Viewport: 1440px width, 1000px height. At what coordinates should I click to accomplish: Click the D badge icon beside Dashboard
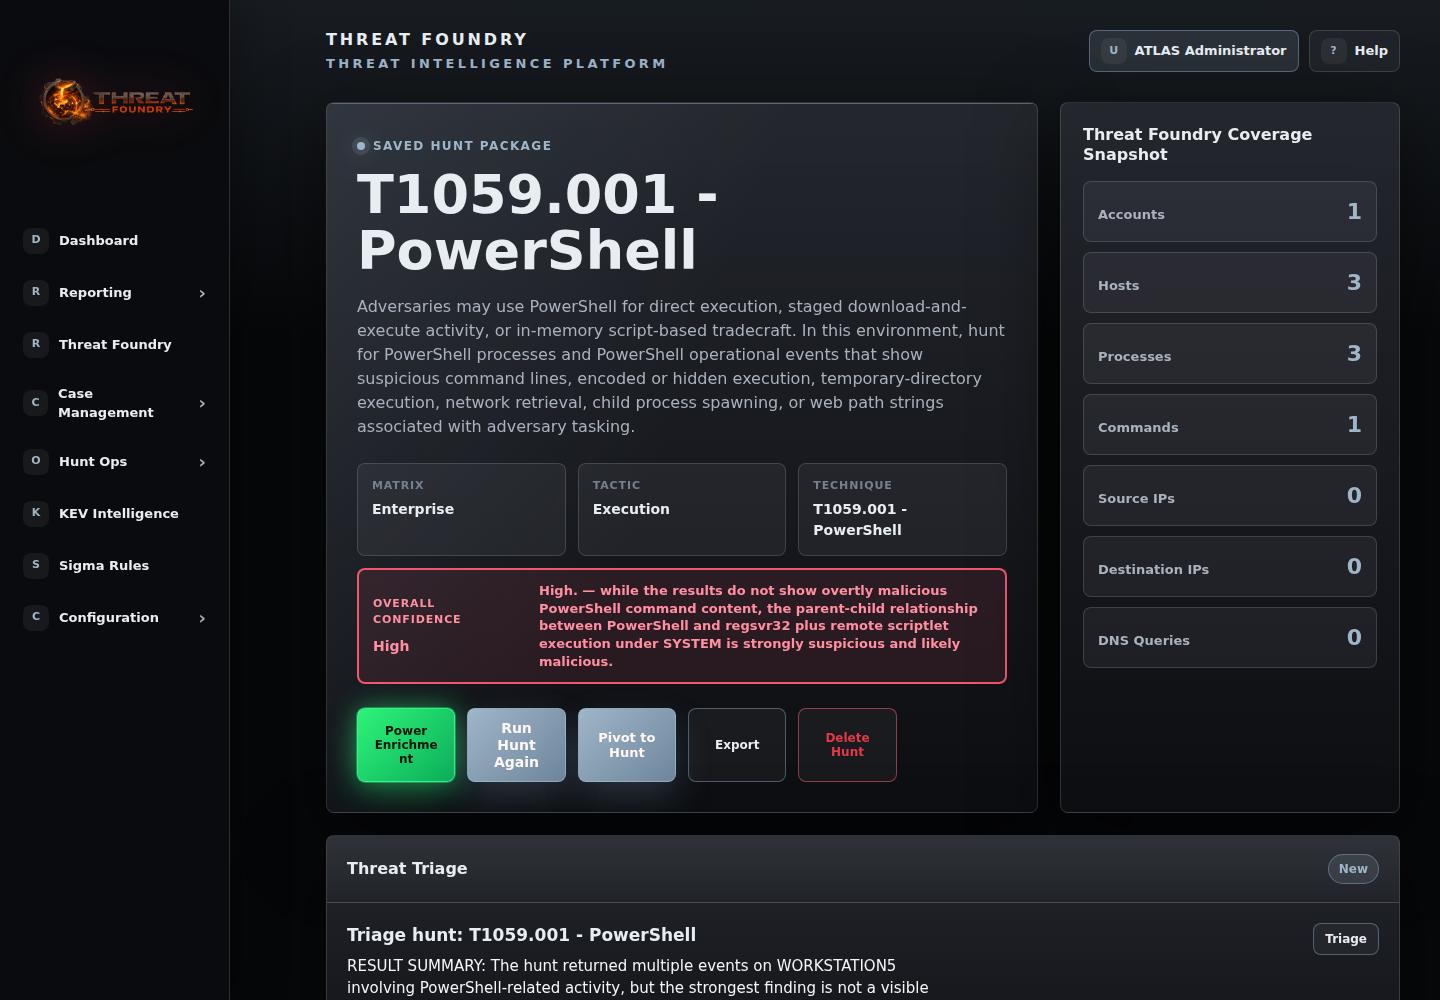point(36,240)
